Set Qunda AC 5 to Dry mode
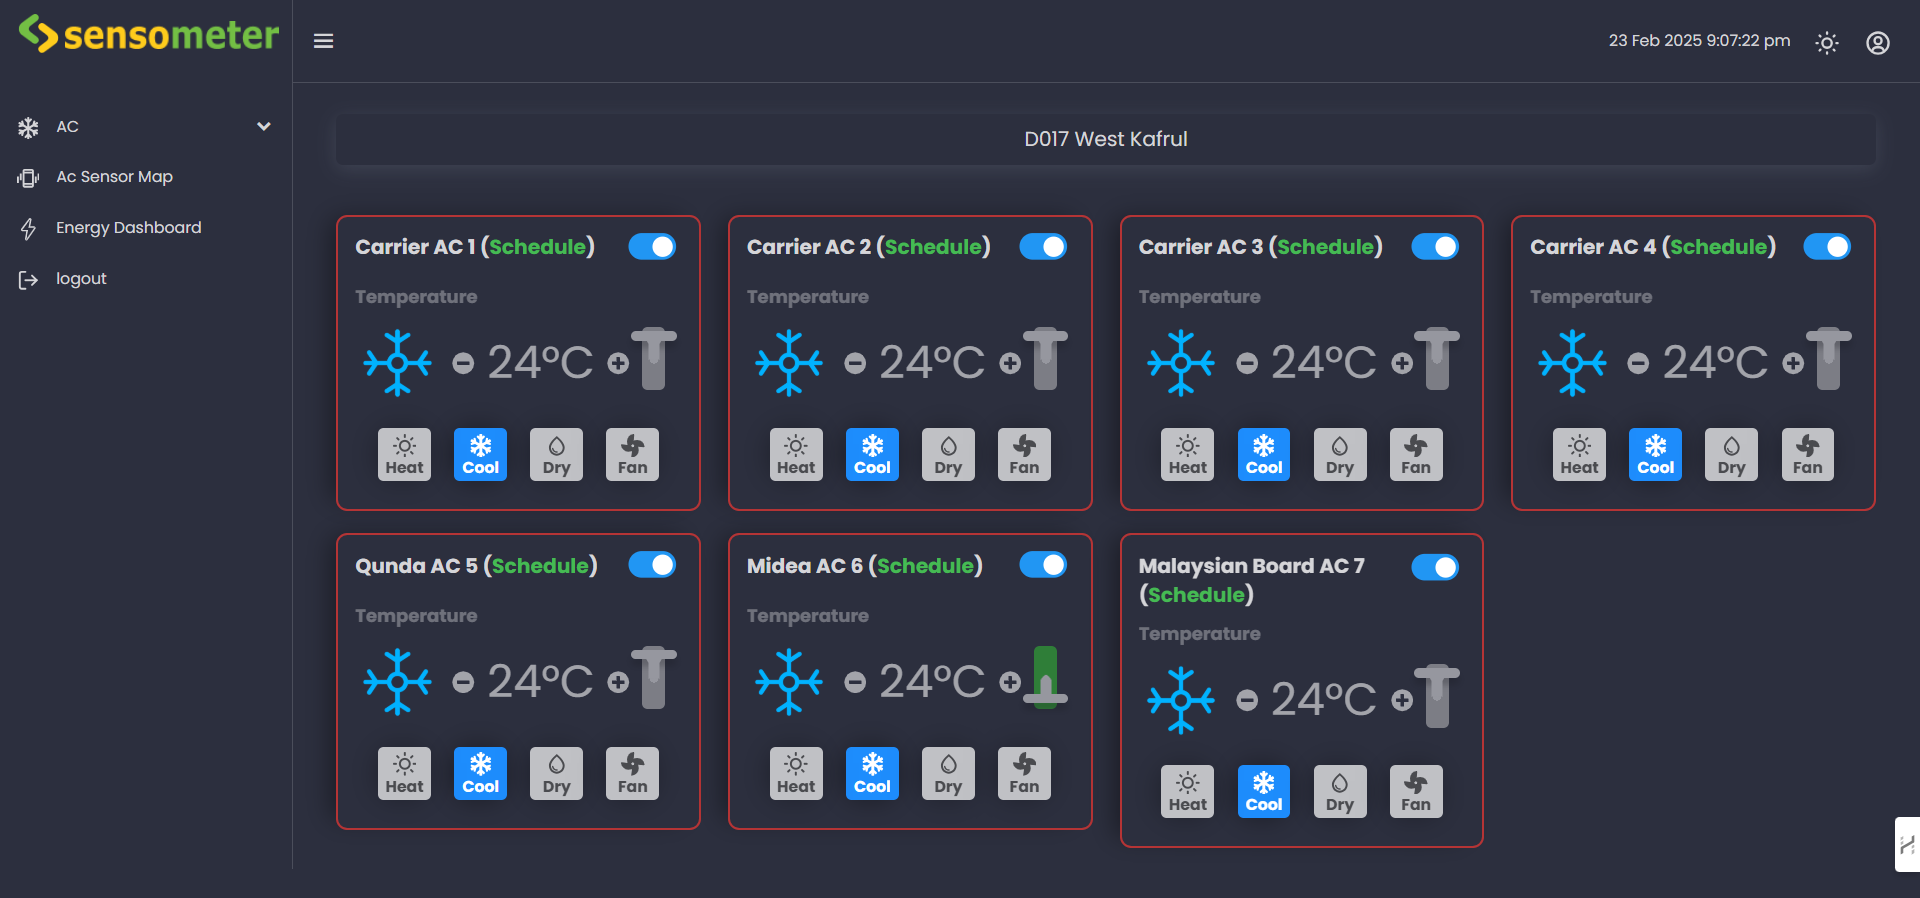The image size is (1920, 898). pyautogui.click(x=556, y=774)
